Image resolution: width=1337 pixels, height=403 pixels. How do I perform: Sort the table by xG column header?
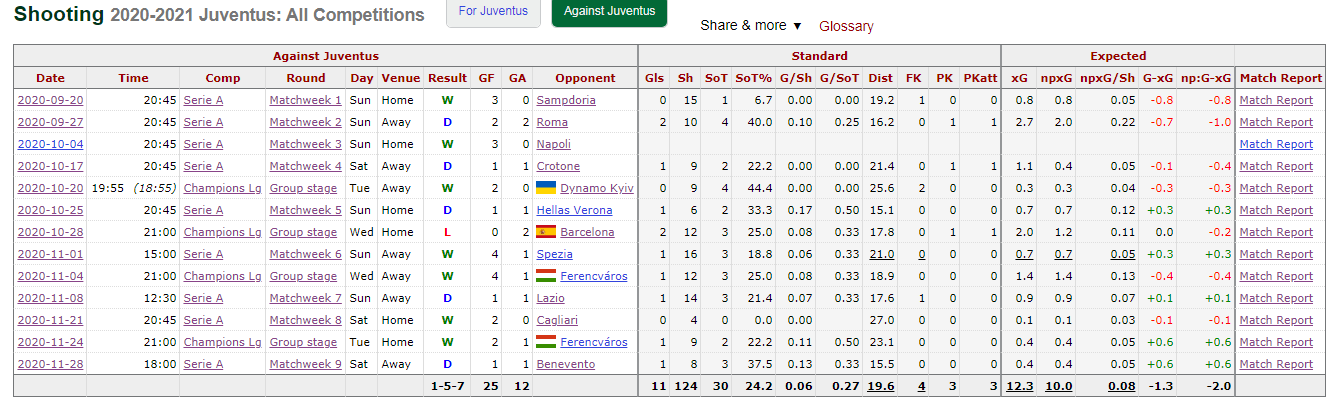click(1019, 78)
